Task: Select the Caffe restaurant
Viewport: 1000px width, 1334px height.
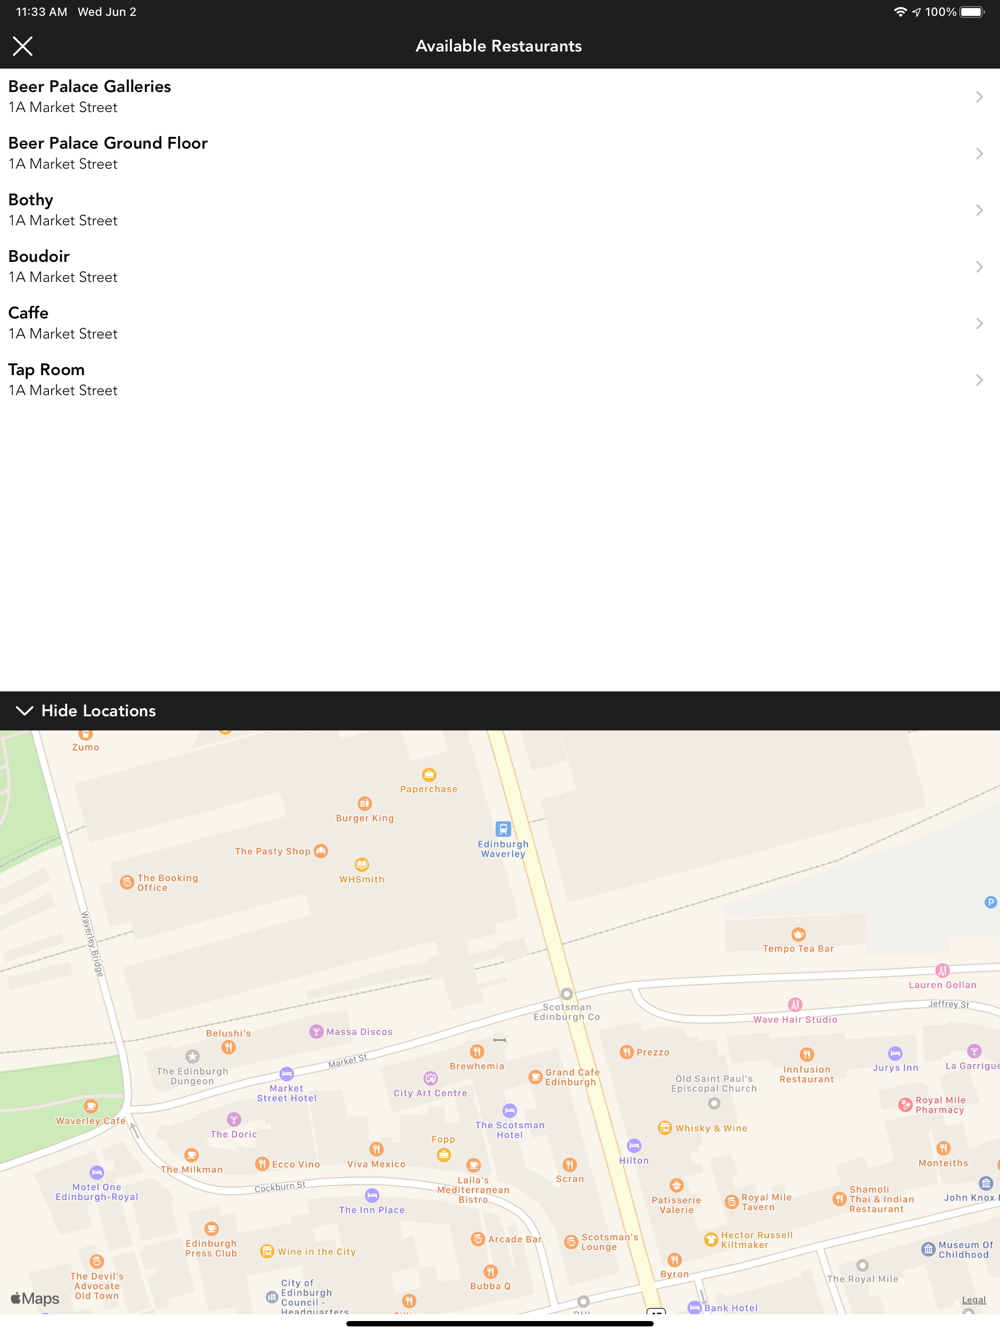Action: (500, 323)
